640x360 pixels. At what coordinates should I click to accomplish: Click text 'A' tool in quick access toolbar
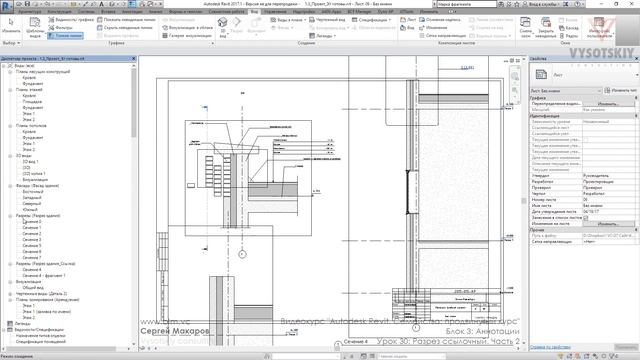(101, 4)
